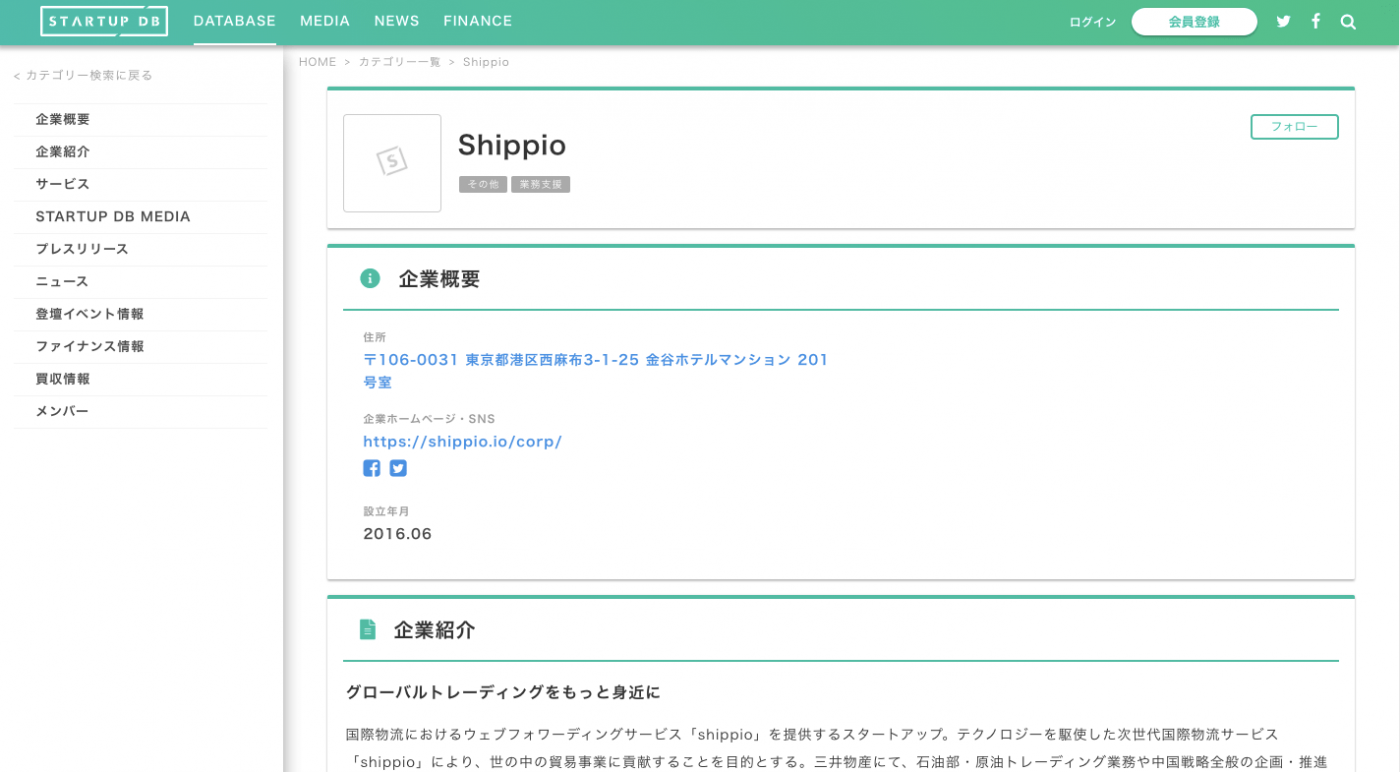The width and height of the screenshot is (1400, 772).
Task: Click the 2016.06 founding date value
Action: pos(397,534)
